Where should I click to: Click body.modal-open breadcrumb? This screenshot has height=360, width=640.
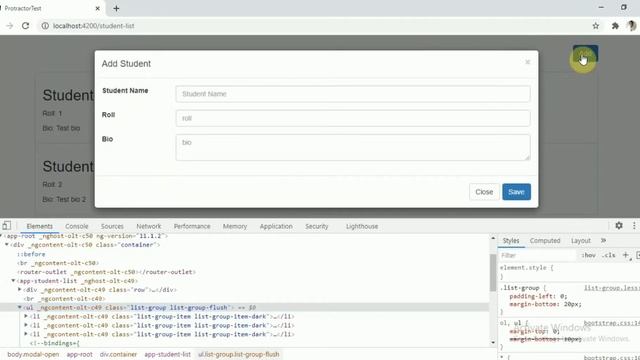[x=33, y=354]
